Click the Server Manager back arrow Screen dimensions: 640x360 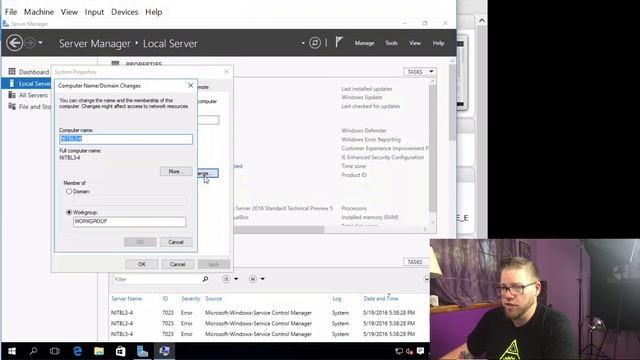(14, 43)
